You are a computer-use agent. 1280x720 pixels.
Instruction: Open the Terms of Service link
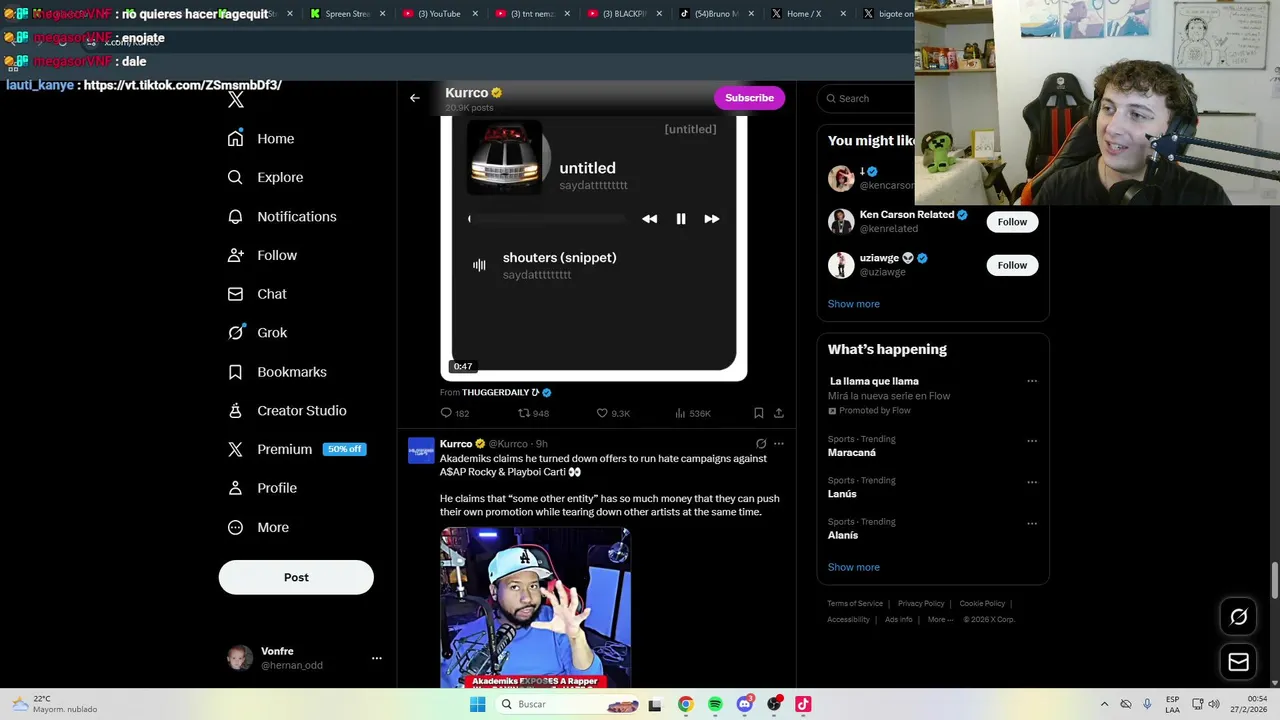(x=855, y=604)
